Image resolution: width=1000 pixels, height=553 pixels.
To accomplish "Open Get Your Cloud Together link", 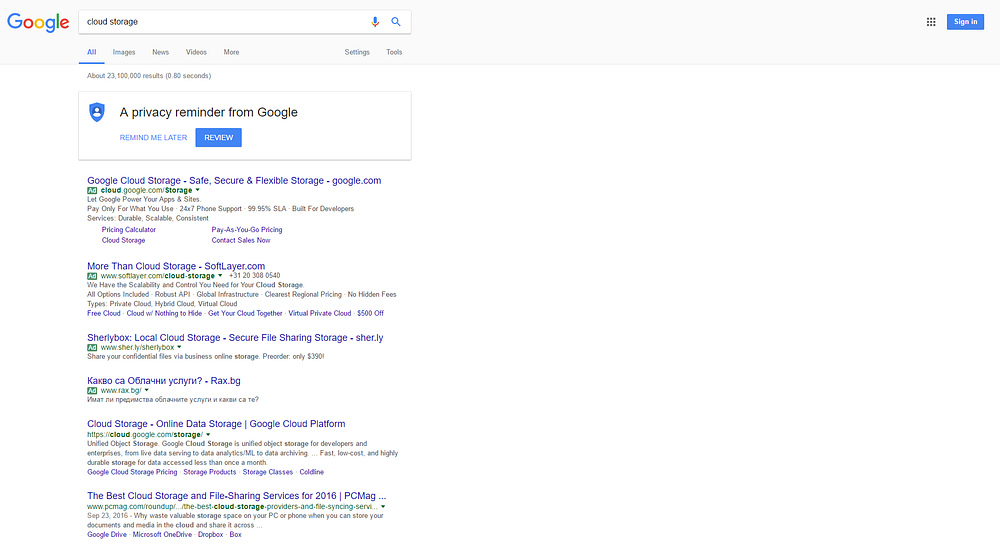I will 245,313.
